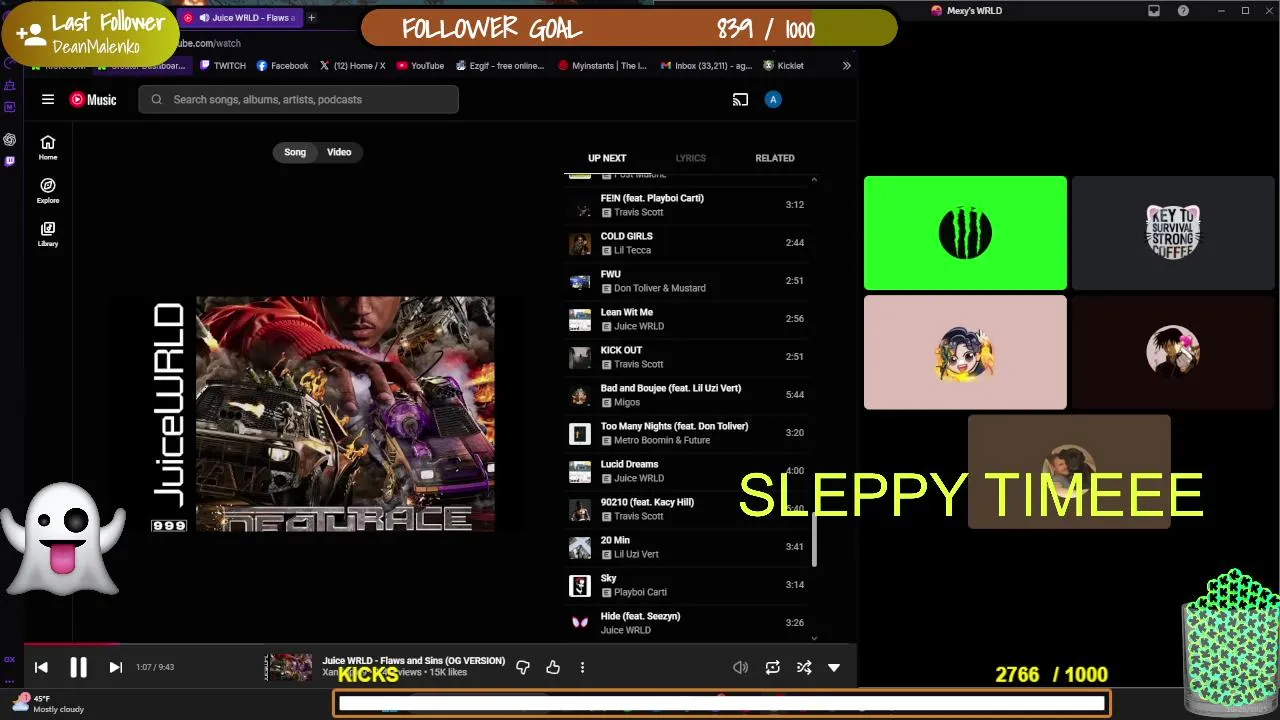
Task: Click the Cast to device icon
Action: coord(740,99)
